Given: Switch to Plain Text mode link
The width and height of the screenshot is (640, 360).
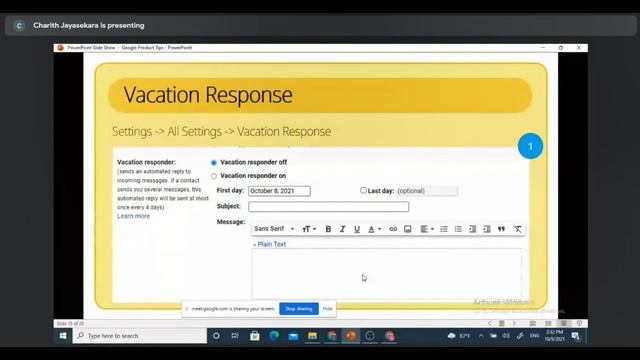Looking at the screenshot, I should click(269, 244).
